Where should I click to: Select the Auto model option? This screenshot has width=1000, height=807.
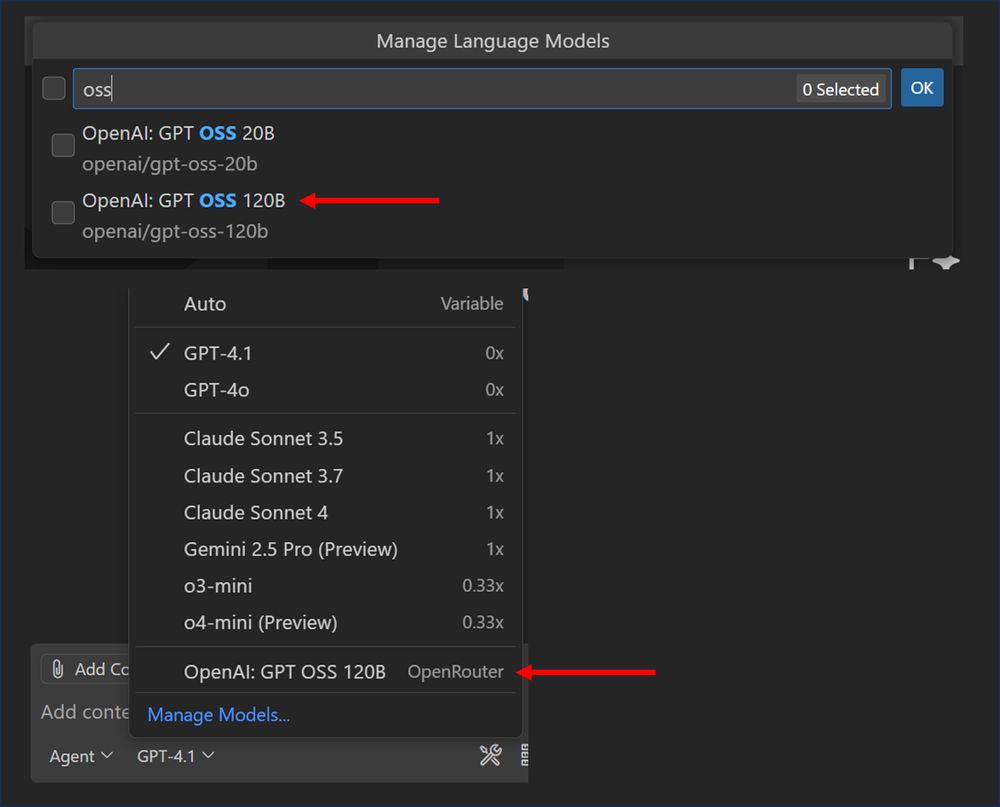pos(325,304)
